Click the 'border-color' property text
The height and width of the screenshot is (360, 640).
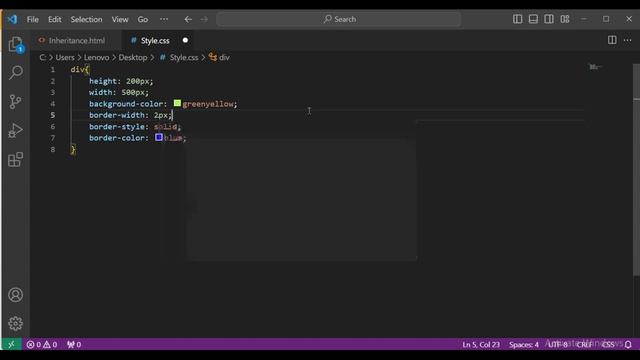117,138
